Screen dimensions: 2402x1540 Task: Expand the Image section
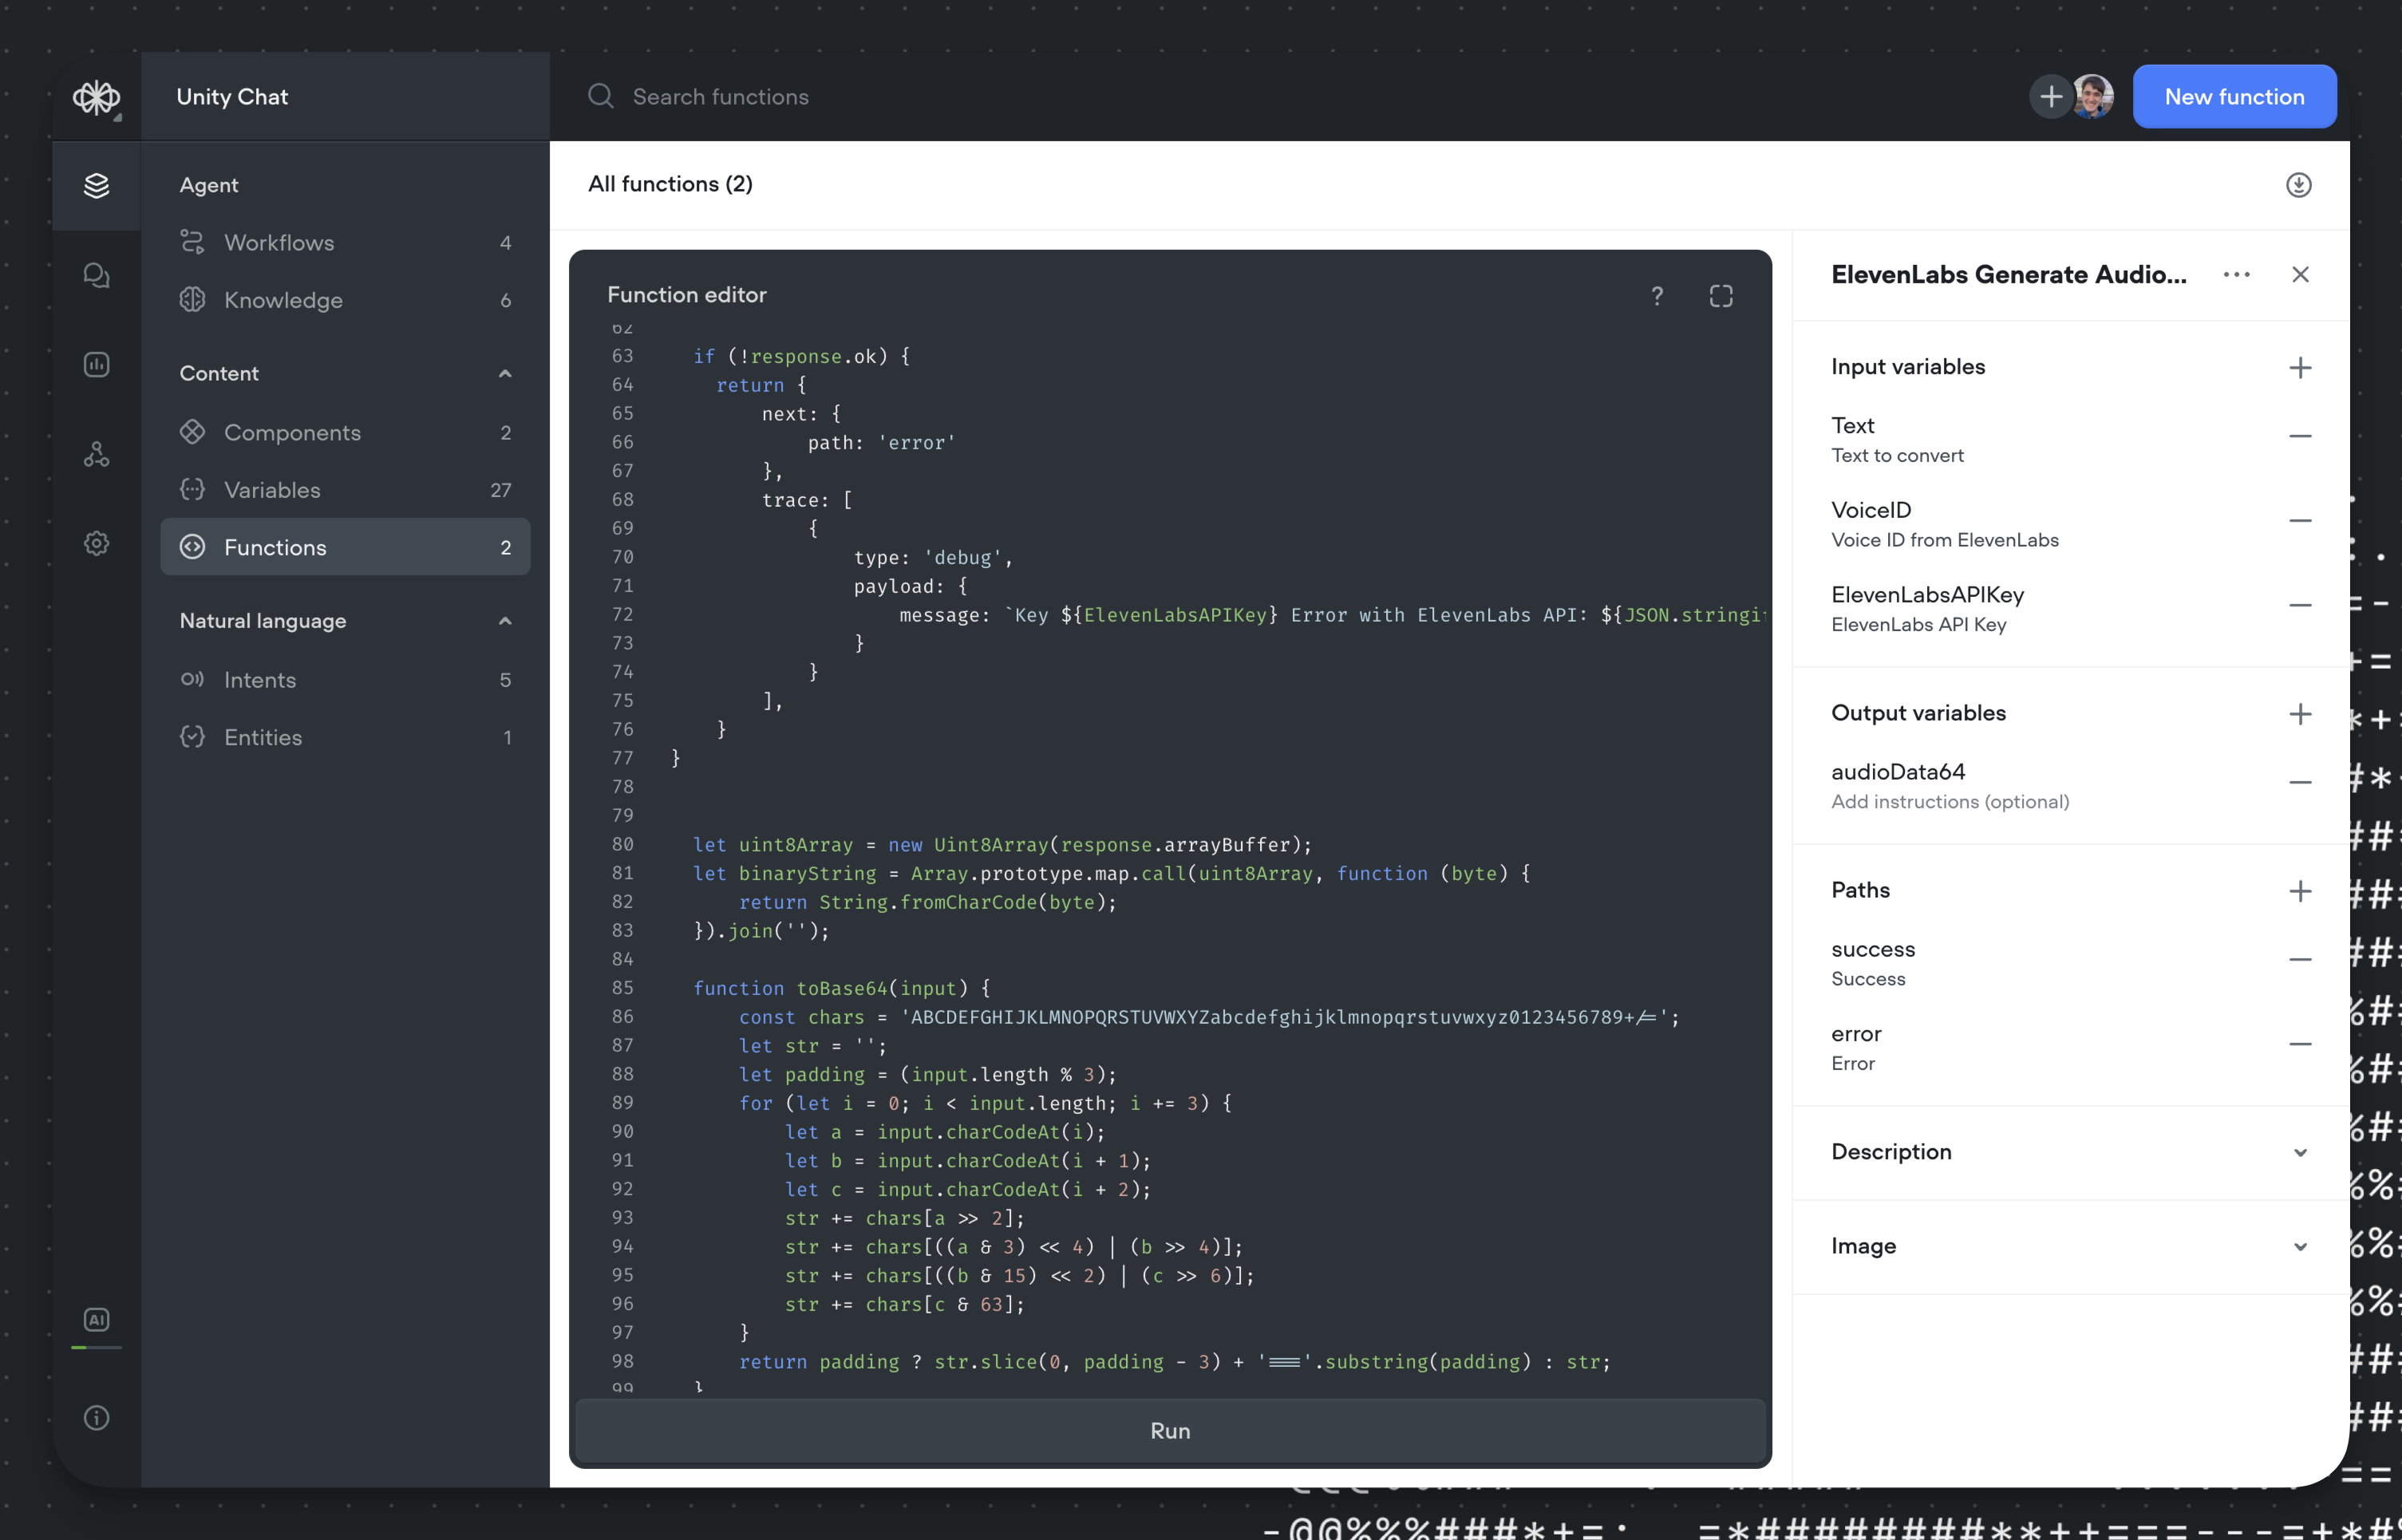pyautogui.click(x=2299, y=1246)
